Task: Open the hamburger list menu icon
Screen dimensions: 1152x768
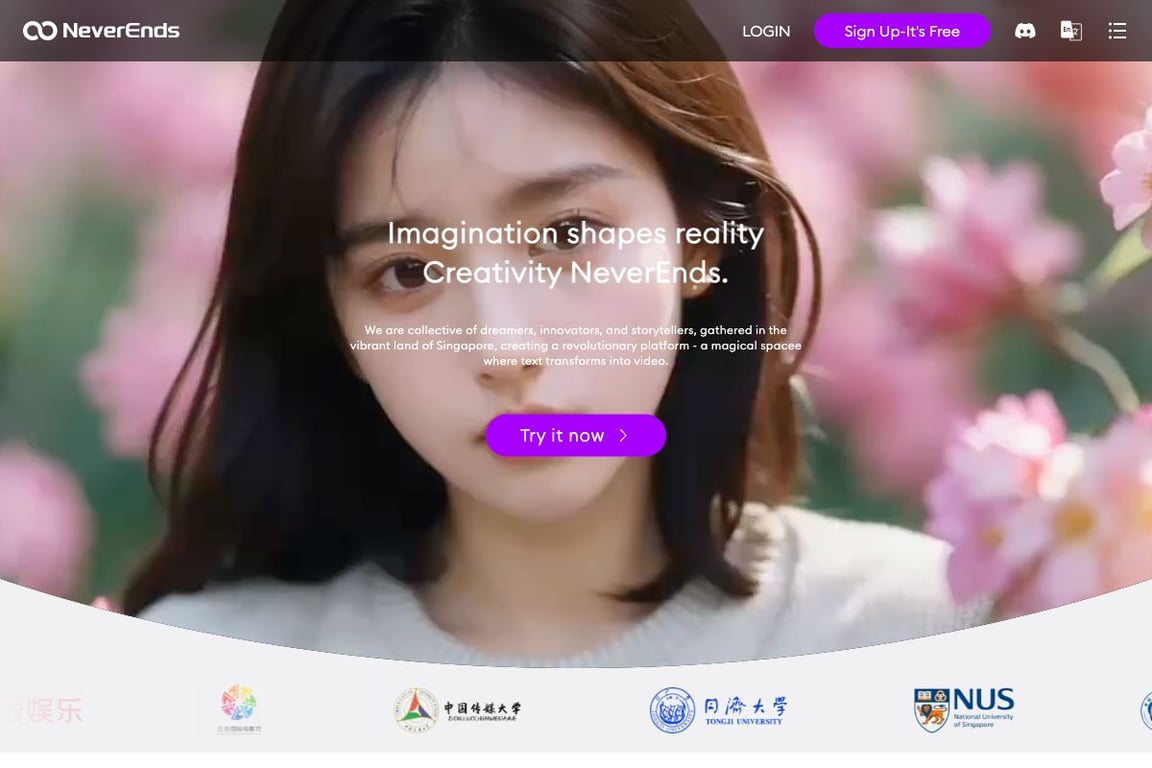Action: [1117, 31]
